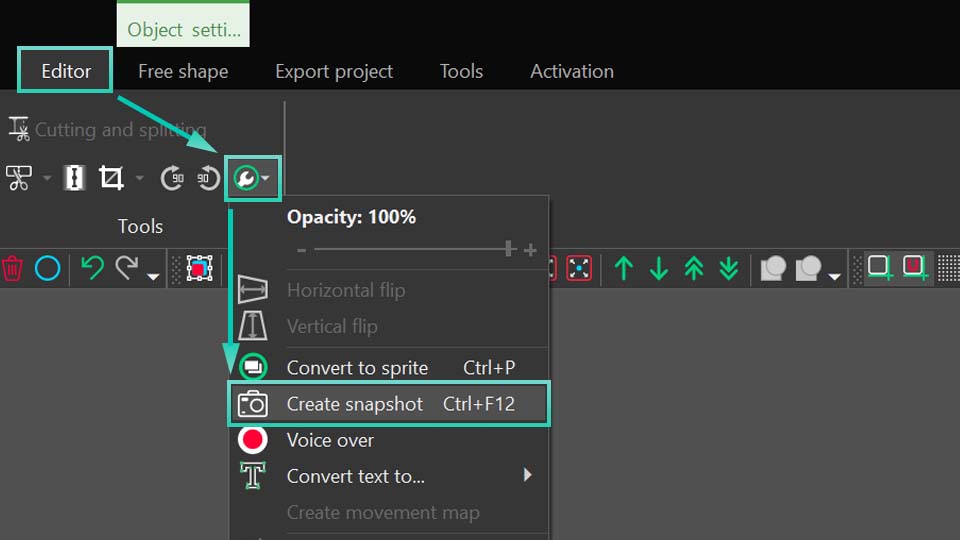960x540 pixels.
Task: Open the dropdown arrow beside the scissors tool
Action: (47, 179)
